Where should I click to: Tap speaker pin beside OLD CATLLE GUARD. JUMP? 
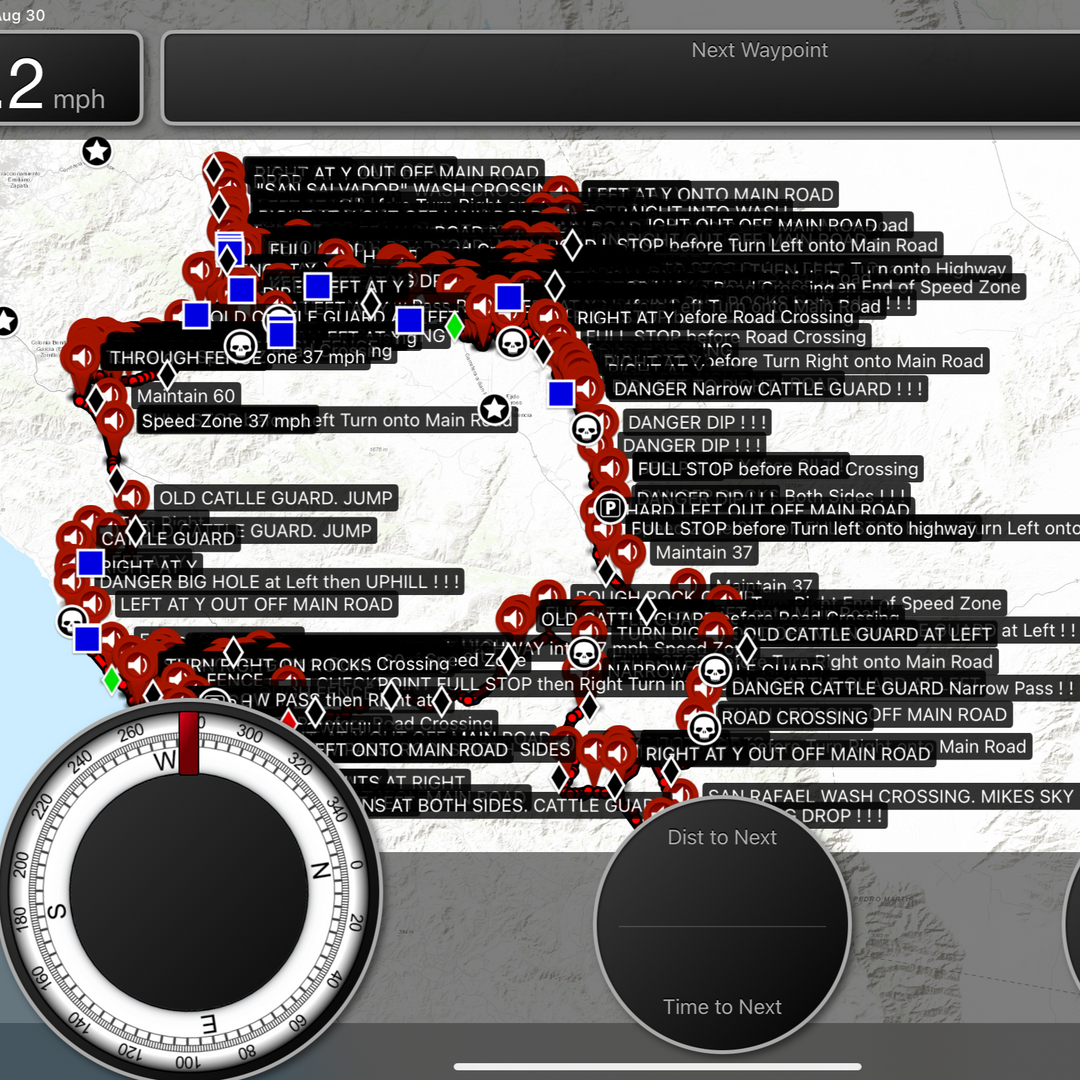click(x=133, y=497)
